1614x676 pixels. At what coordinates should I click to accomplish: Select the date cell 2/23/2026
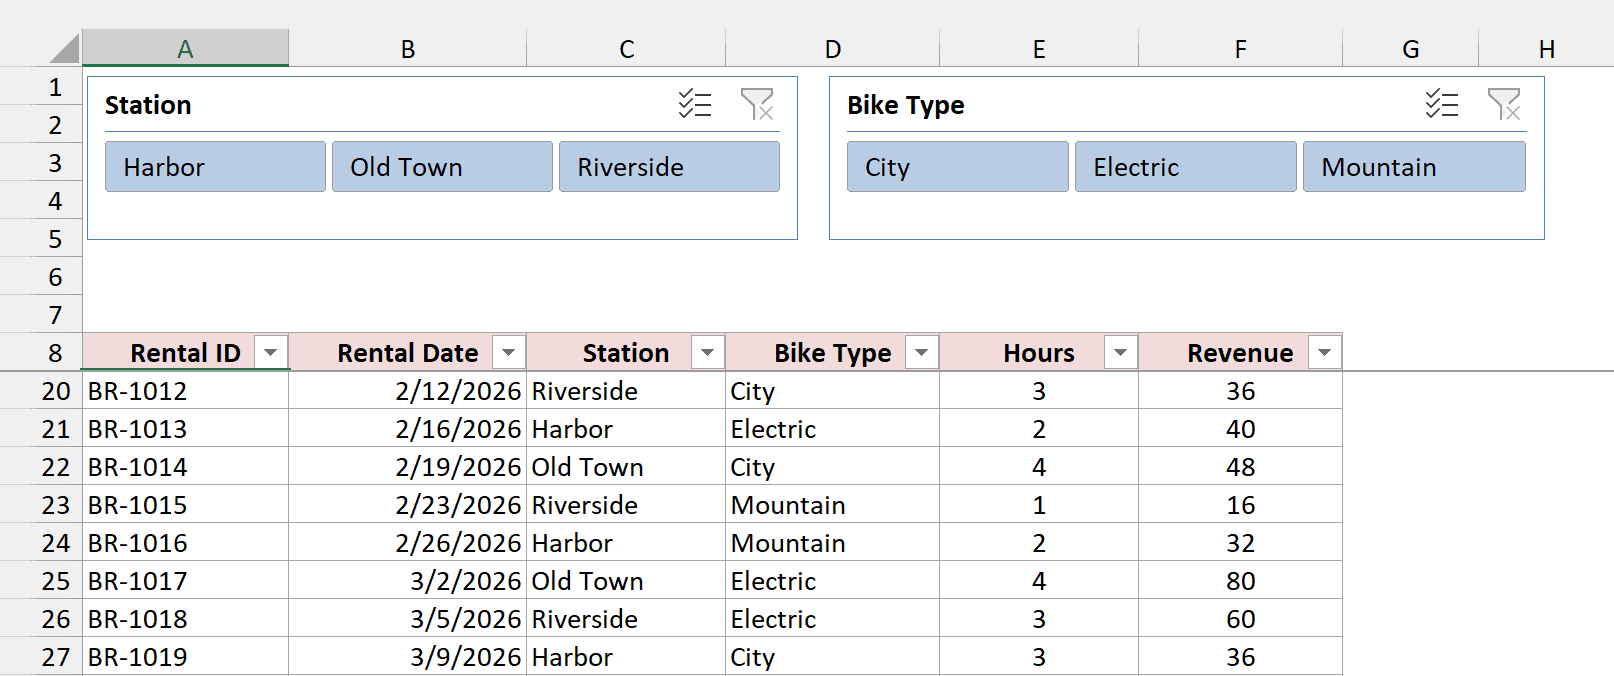click(x=407, y=505)
